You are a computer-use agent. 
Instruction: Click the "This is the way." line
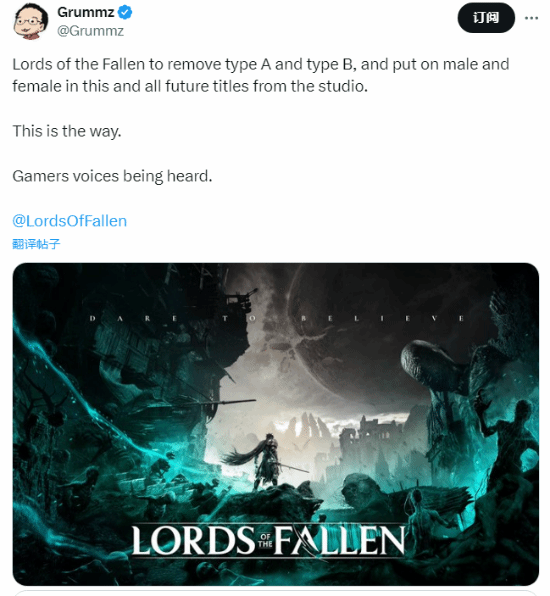click(67, 131)
